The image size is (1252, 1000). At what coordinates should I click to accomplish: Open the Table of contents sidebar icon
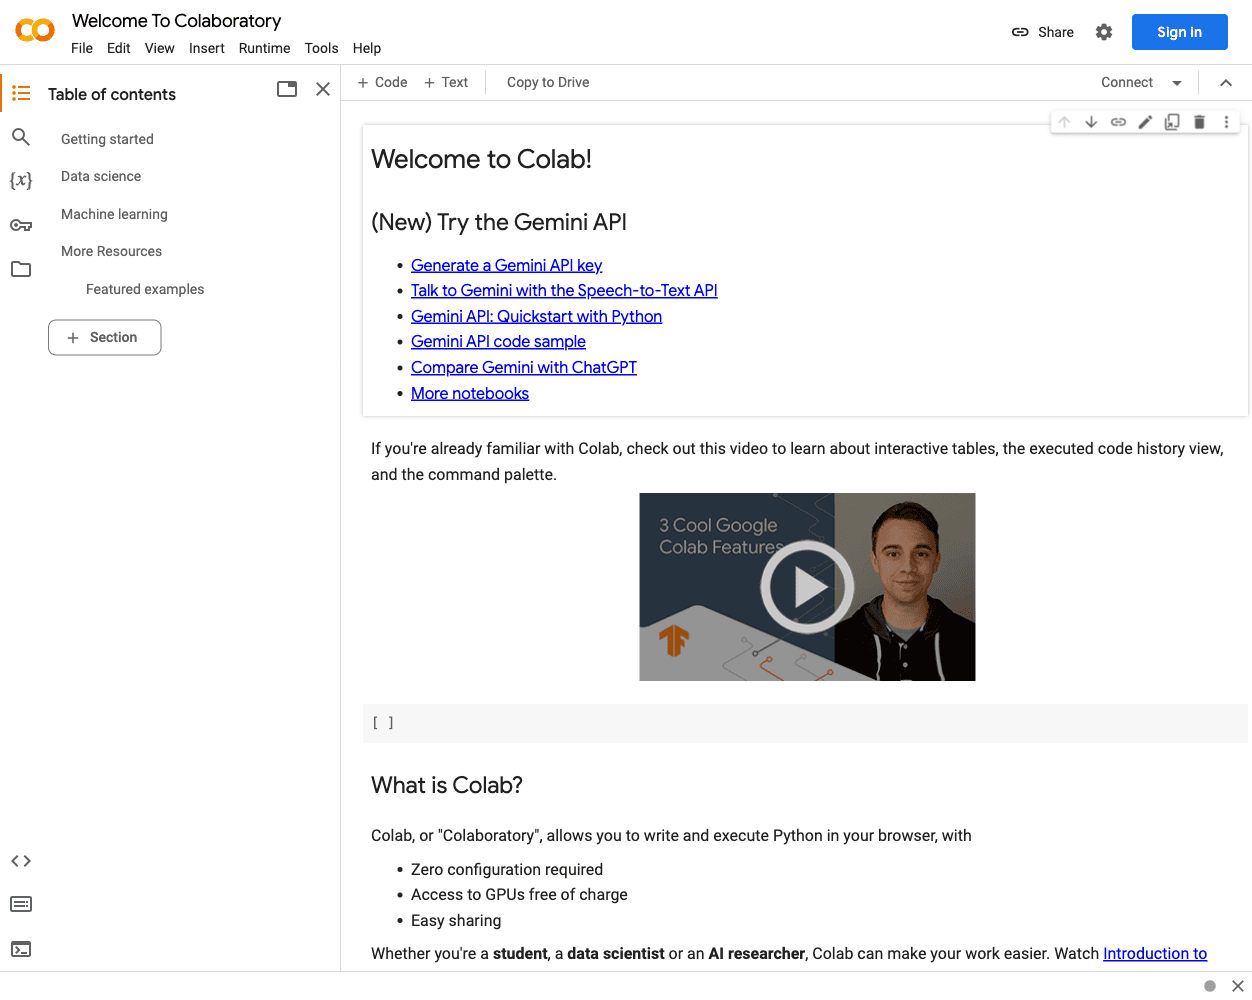click(21, 93)
